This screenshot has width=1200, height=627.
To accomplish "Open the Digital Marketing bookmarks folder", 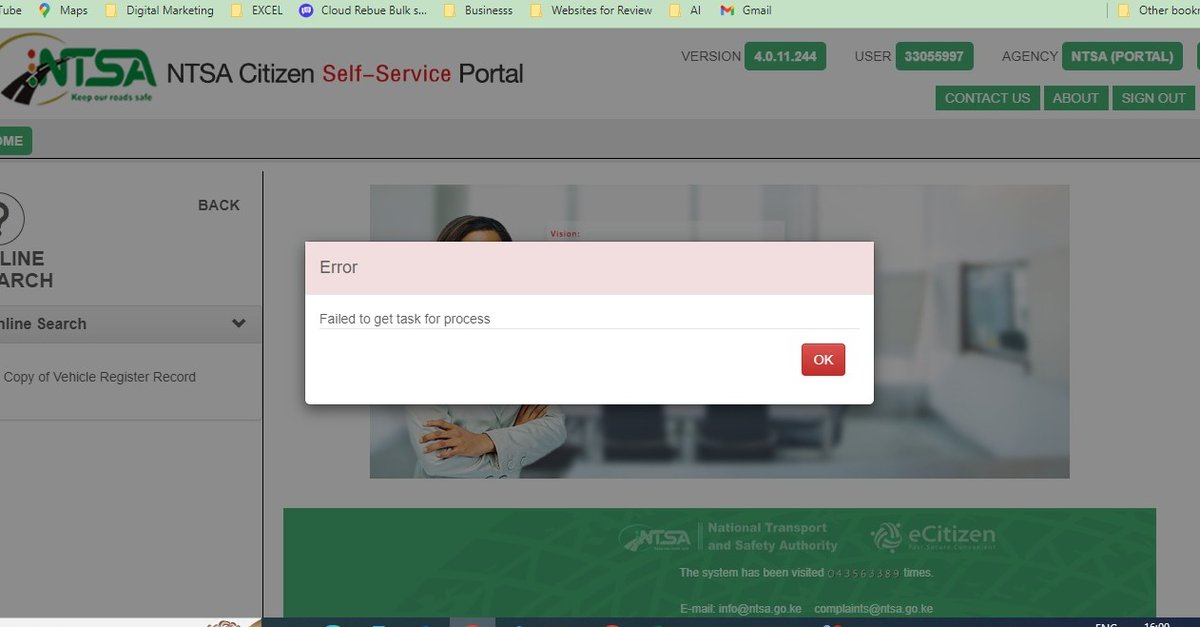I will (x=159, y=11).
